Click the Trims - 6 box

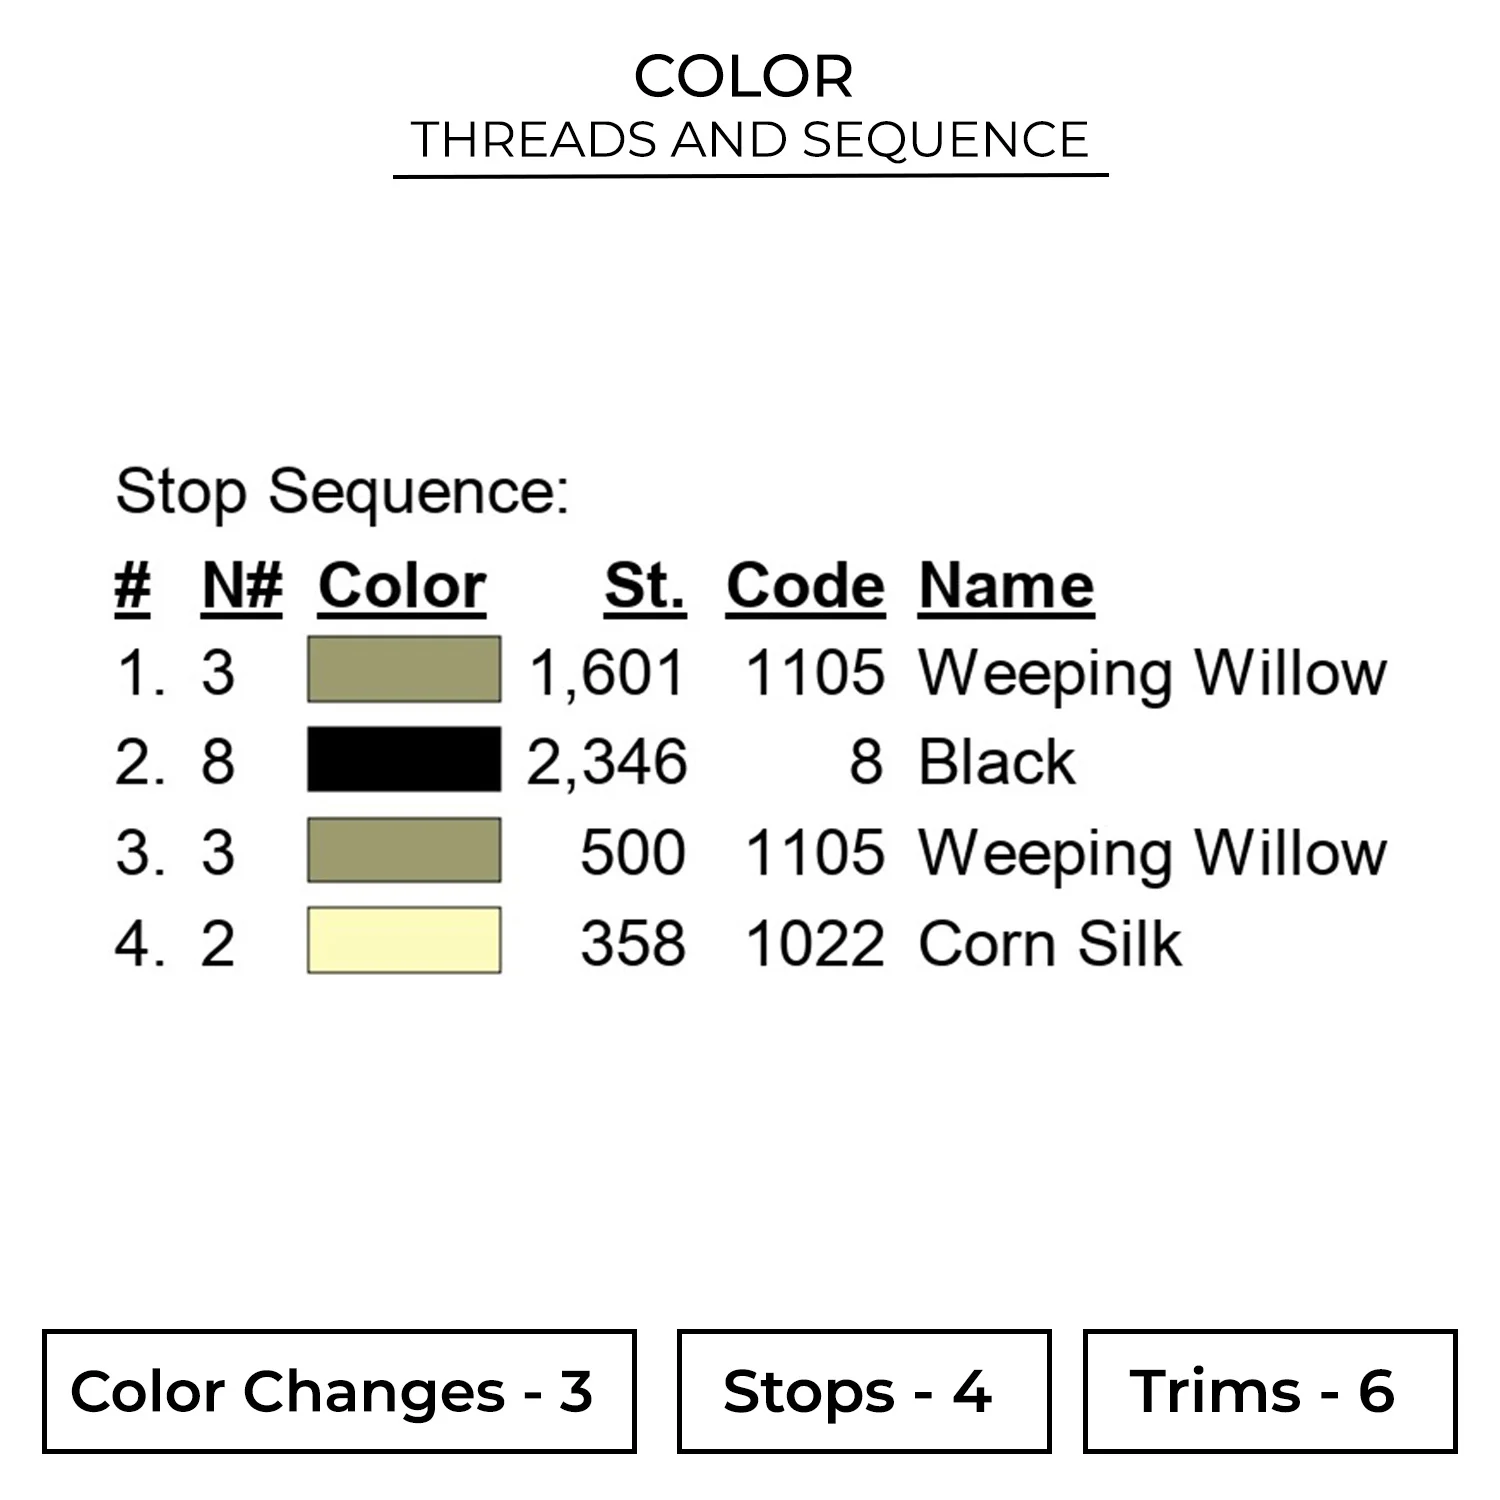click(x=1269, y=1391)
